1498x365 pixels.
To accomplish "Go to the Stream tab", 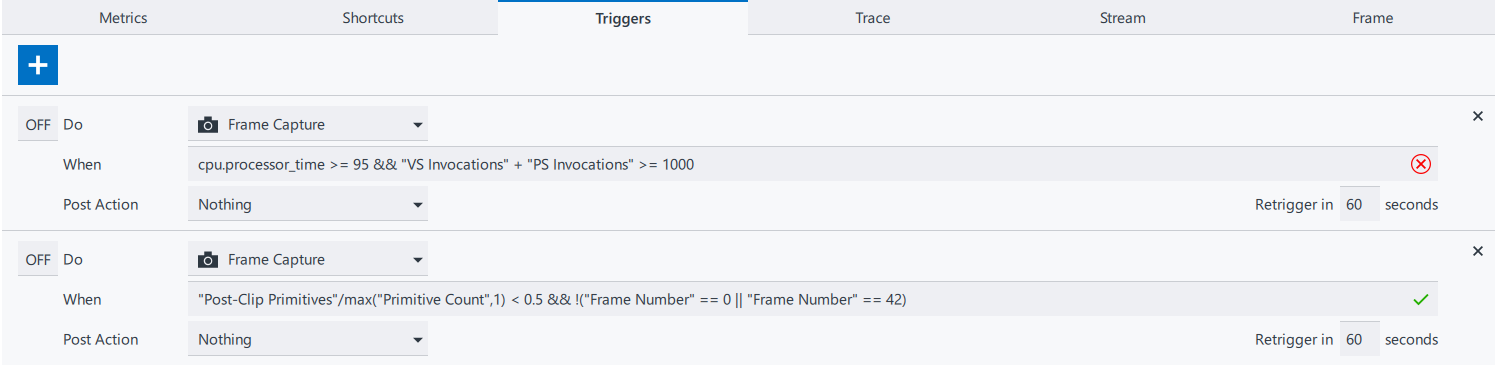I will 1121,18.
